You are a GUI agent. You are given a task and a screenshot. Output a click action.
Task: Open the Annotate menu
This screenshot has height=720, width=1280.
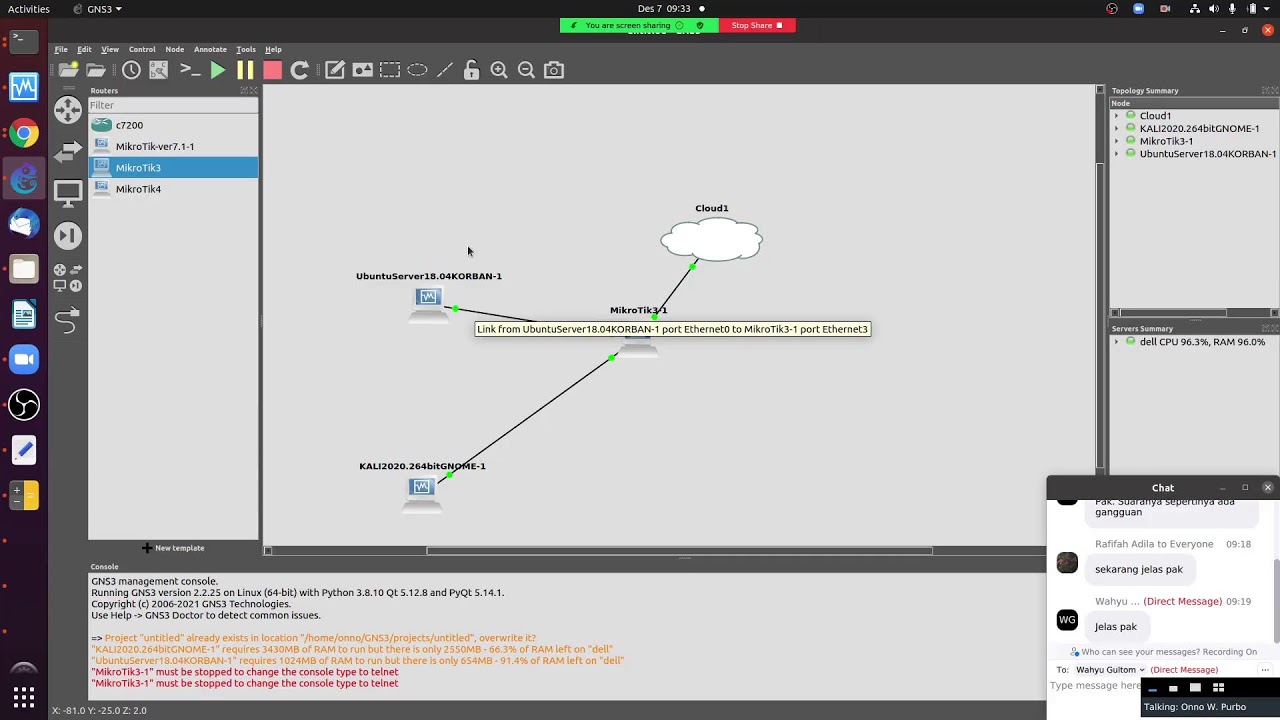[x=210, y=49]
